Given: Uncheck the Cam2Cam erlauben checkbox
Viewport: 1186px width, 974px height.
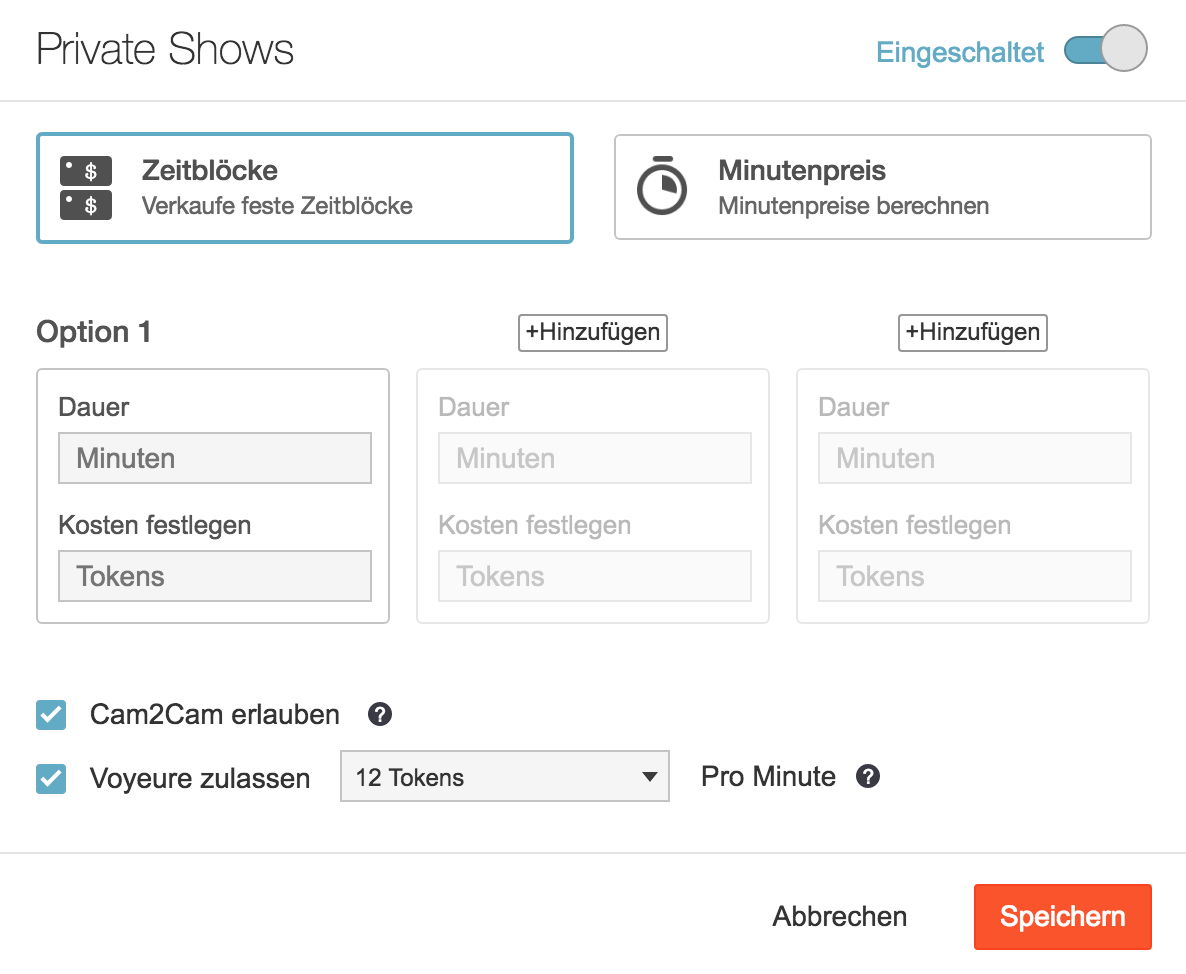Looking at the screenshot, I should (51, 716).
